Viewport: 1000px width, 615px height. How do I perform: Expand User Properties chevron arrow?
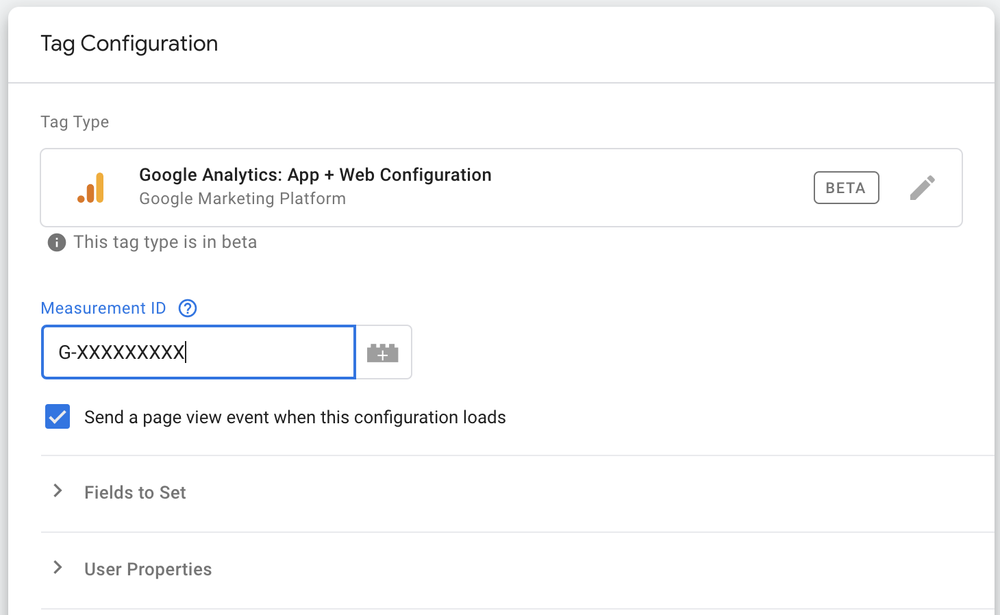[58, 568]
